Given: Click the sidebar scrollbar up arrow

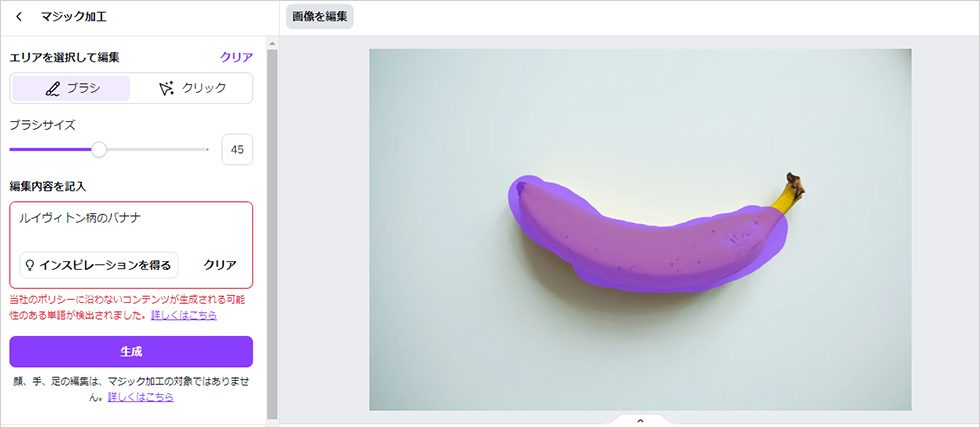Looking at the screenshot, I should coord(272,43).
